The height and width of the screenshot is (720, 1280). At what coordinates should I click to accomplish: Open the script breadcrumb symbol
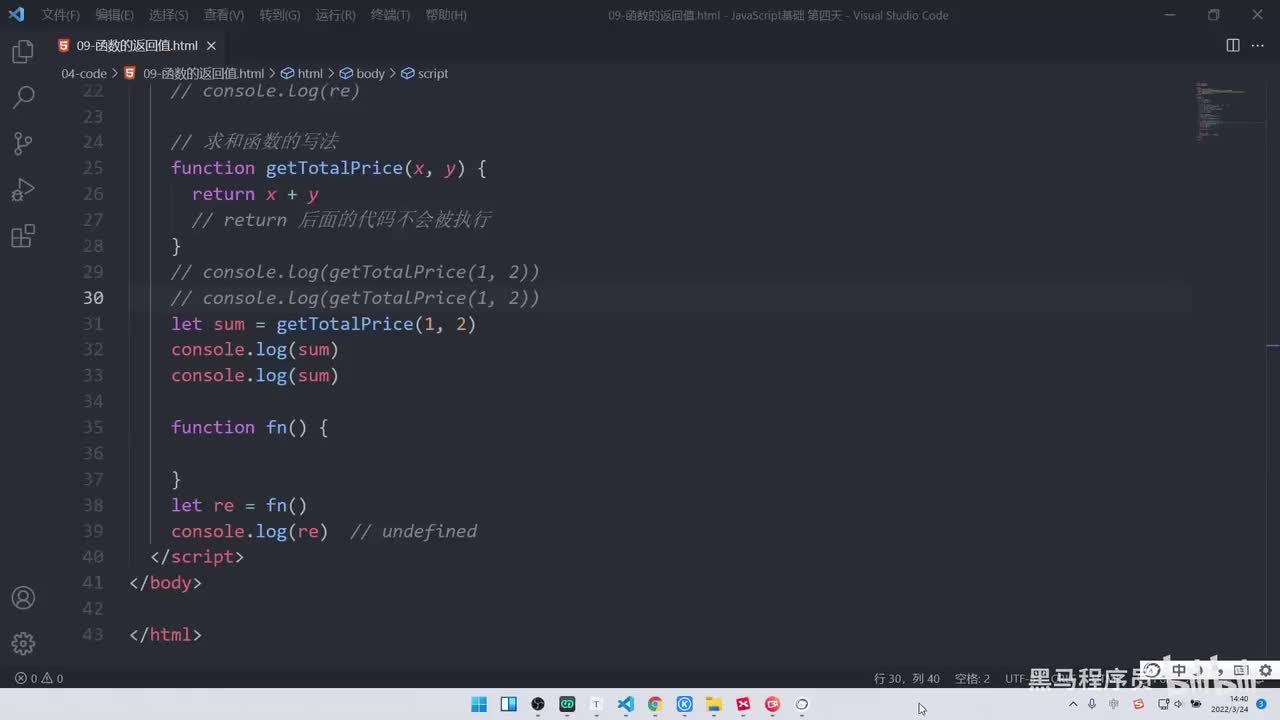click(x=425, y=73)
